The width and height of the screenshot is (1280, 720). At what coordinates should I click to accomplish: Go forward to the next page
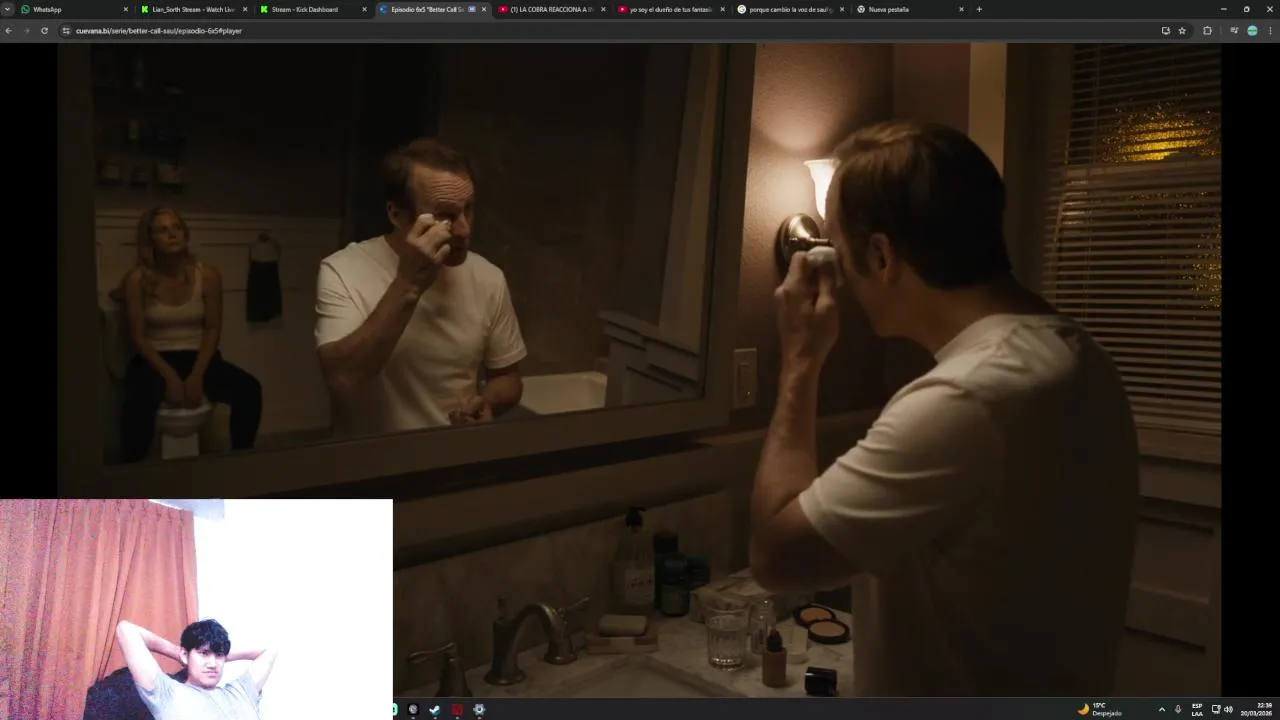pos(26,31)
